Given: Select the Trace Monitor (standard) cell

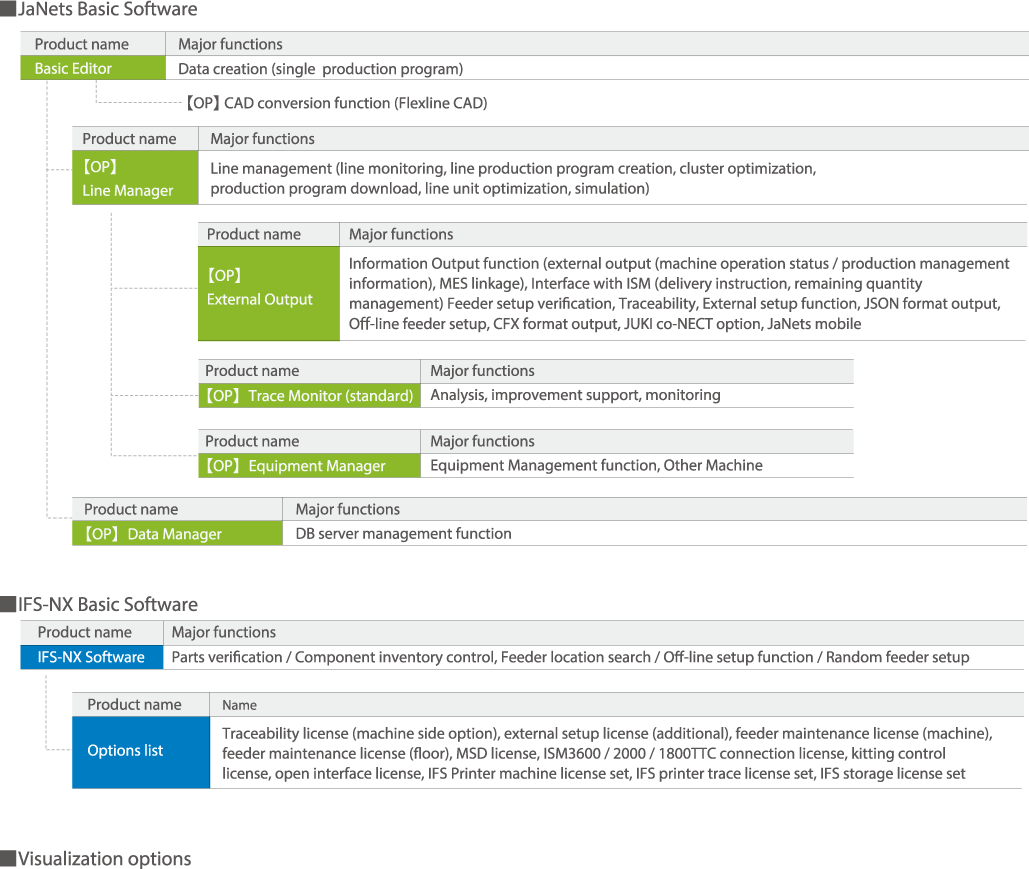Looking at the screenshot, I should (309, 396).
